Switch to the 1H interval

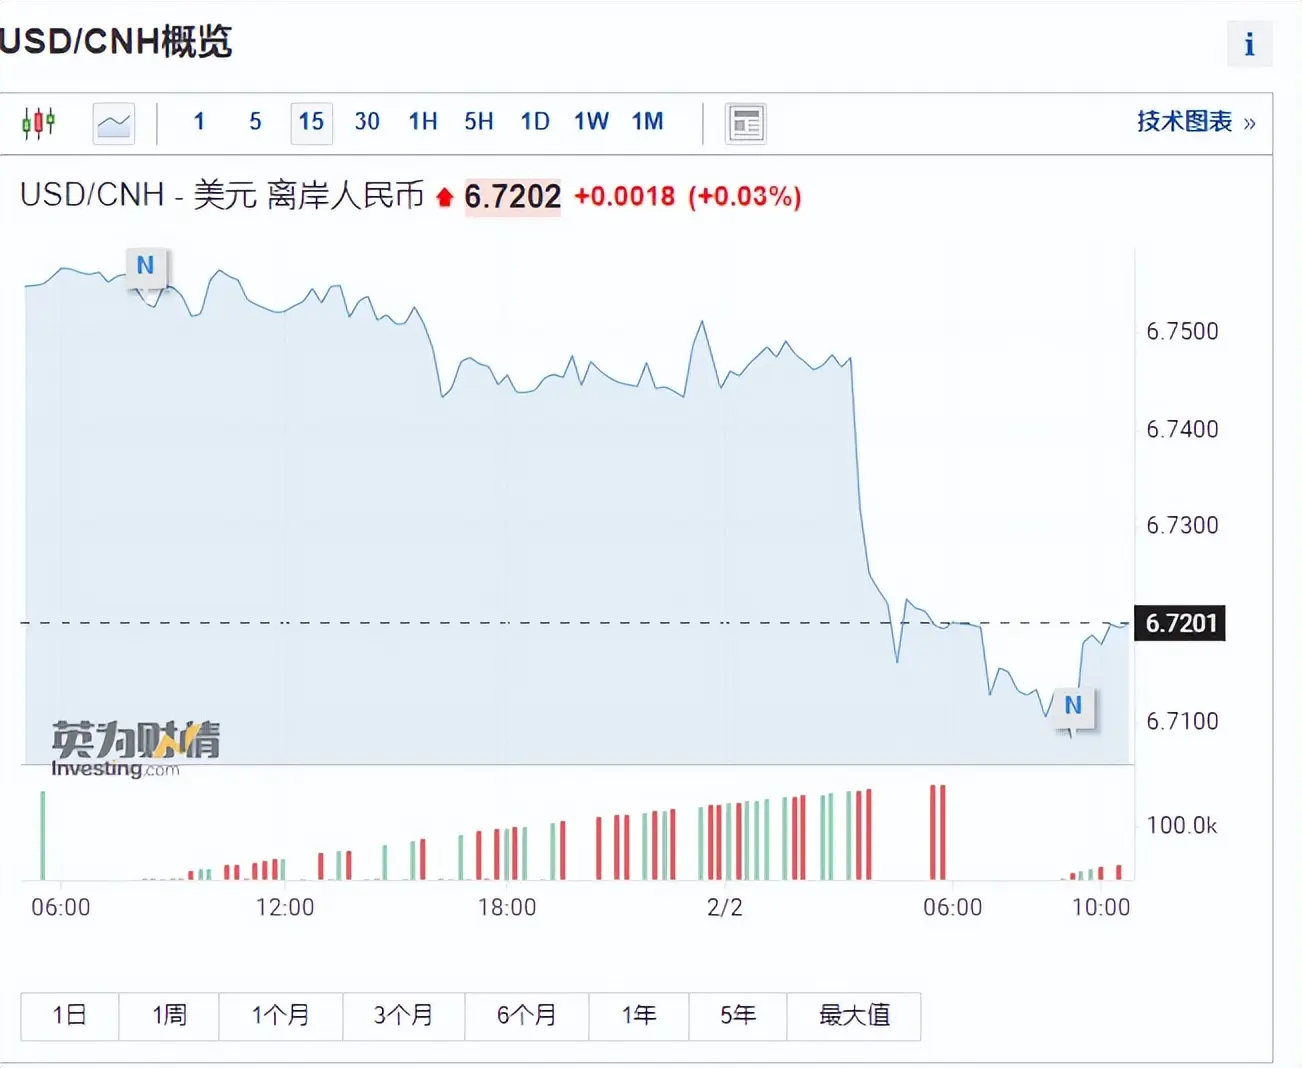[x=423, y=122]
